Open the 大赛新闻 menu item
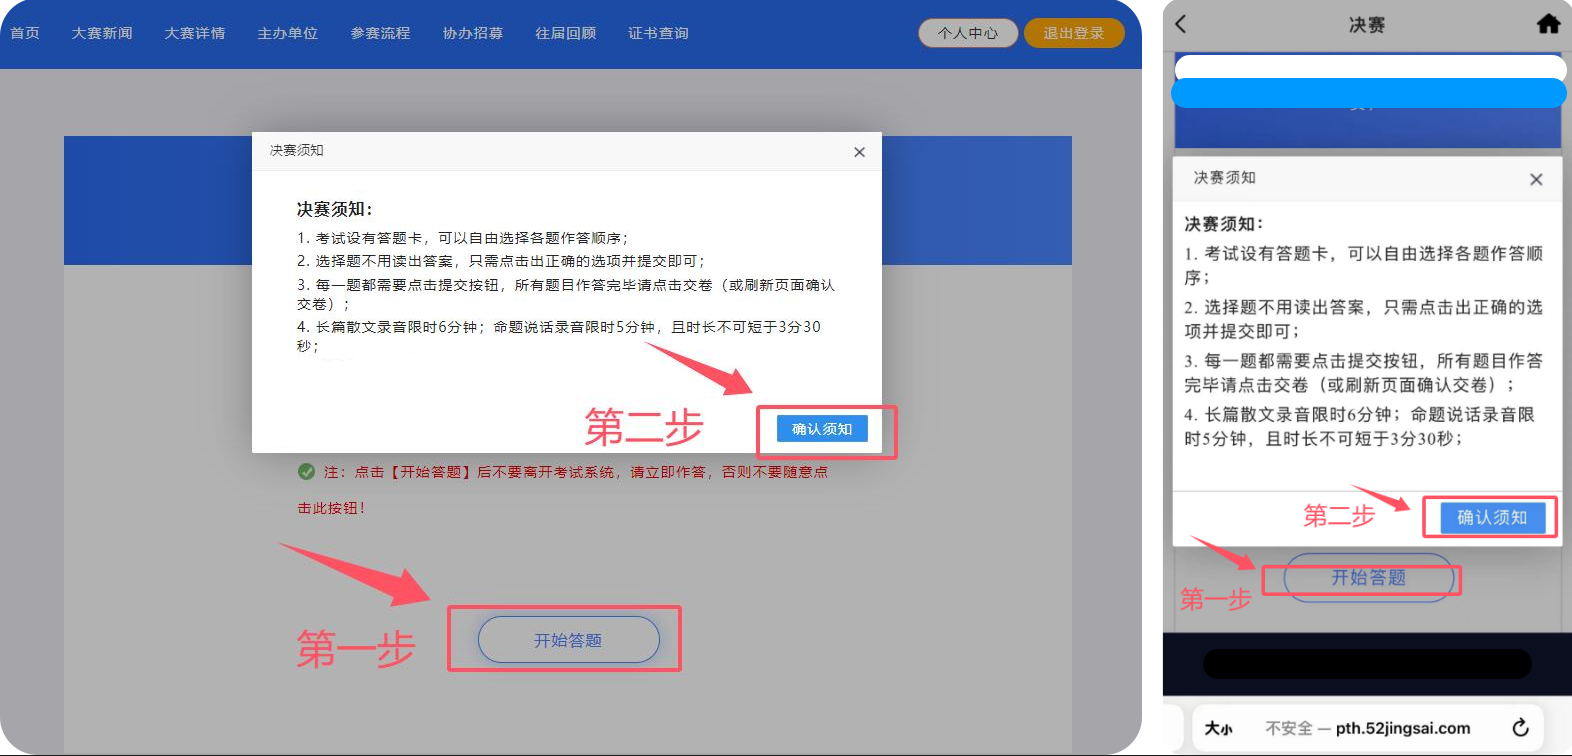This screenshot has width=1572, height=756. [102, 33]
